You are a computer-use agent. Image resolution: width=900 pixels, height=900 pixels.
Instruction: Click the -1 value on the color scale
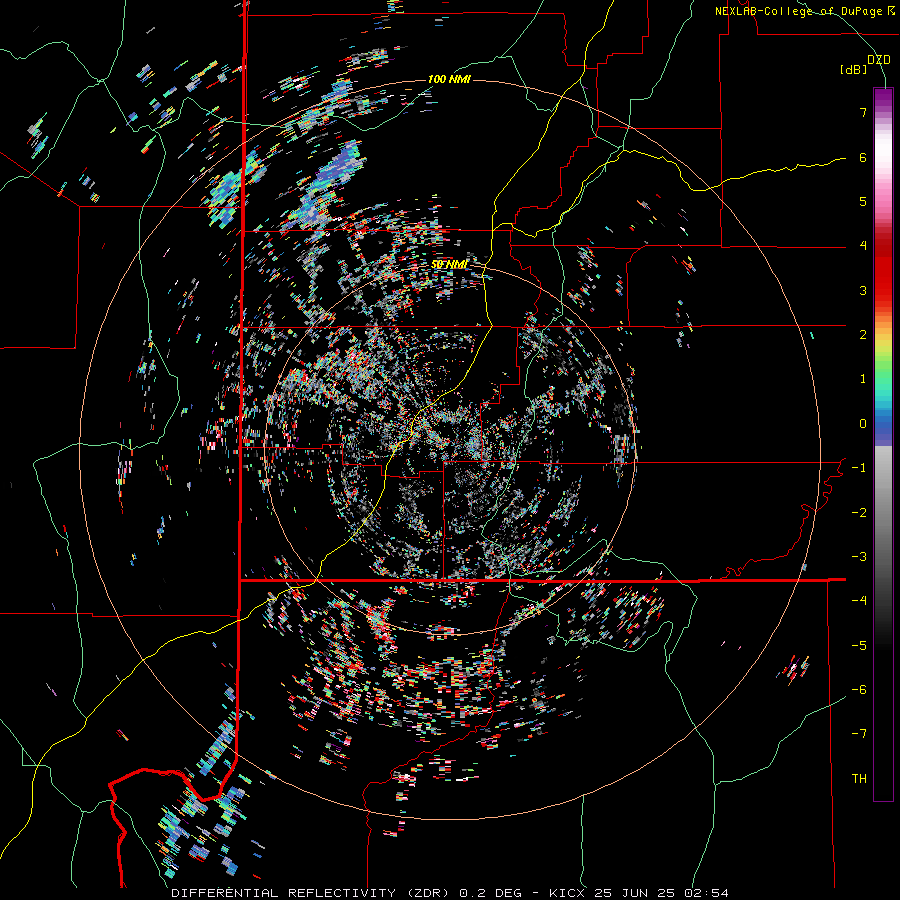[x=859, y=468]
